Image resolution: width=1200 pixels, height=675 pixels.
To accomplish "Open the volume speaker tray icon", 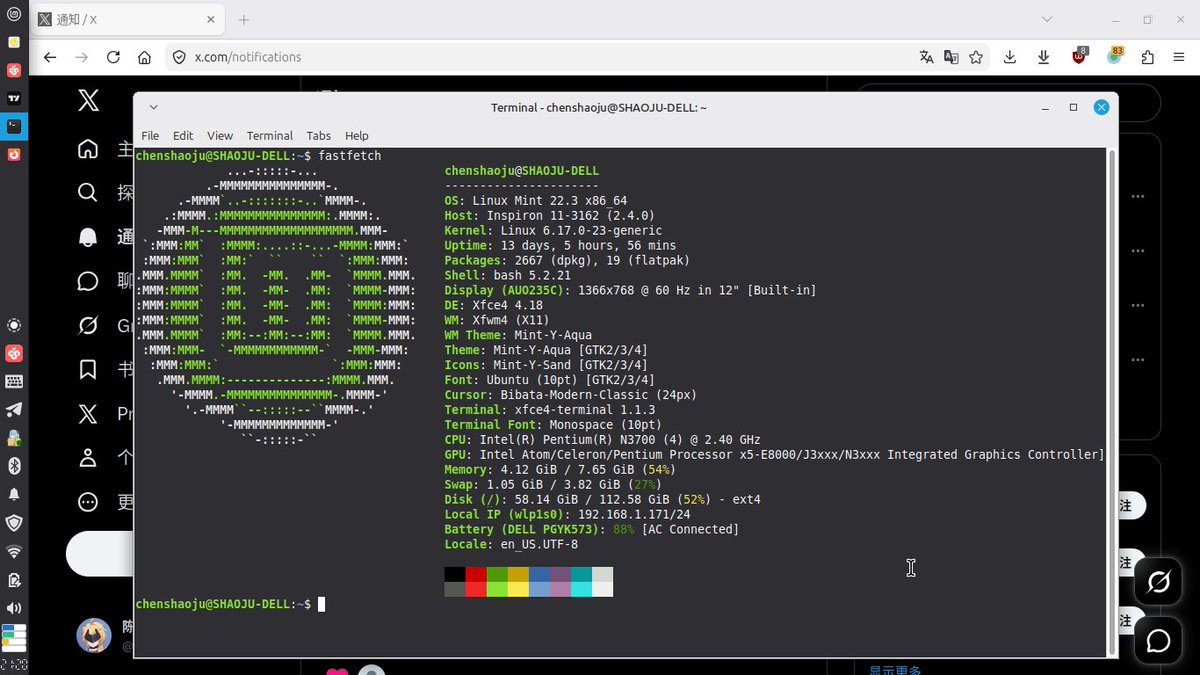I will (x=14, y=608).
